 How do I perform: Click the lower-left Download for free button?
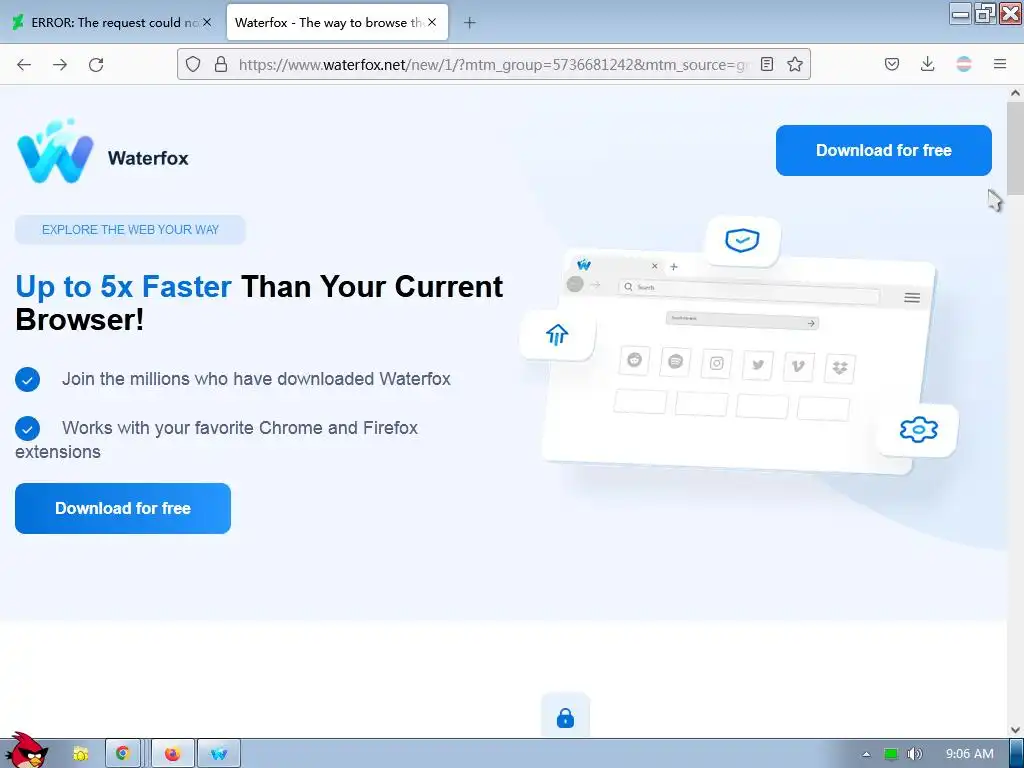pos(123,508)
